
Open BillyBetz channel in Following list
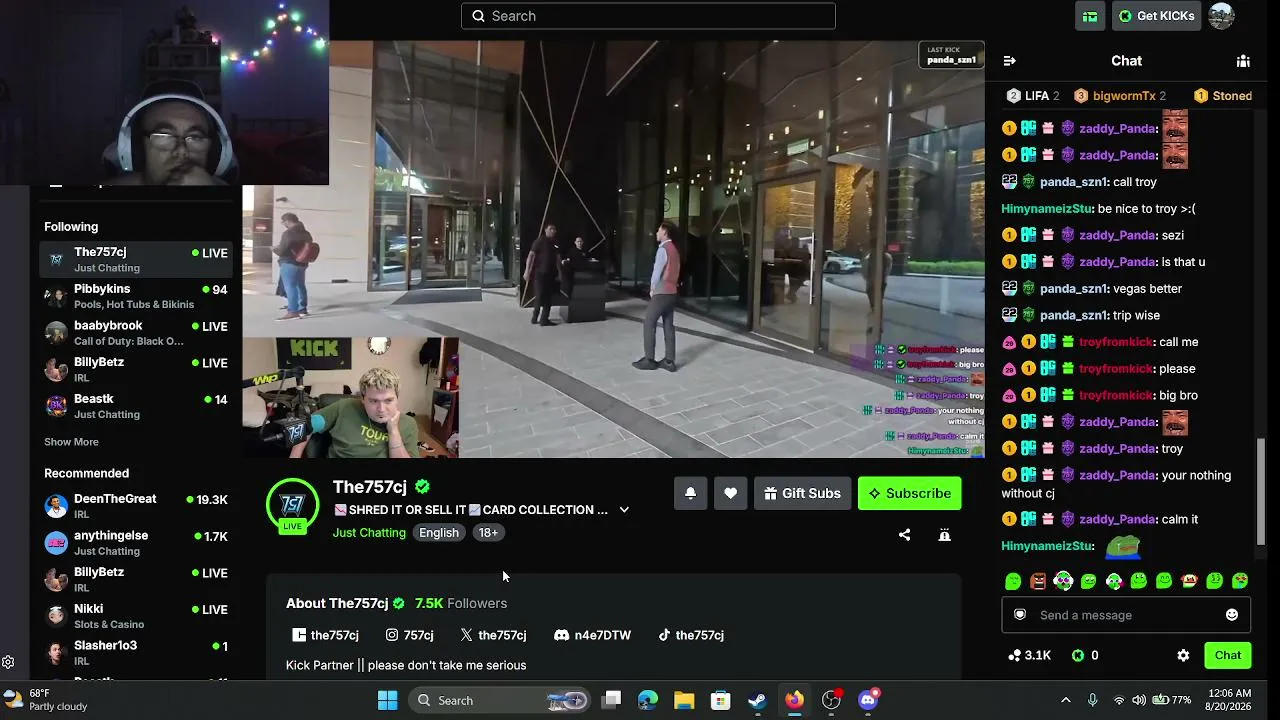(x=136, y=369)
